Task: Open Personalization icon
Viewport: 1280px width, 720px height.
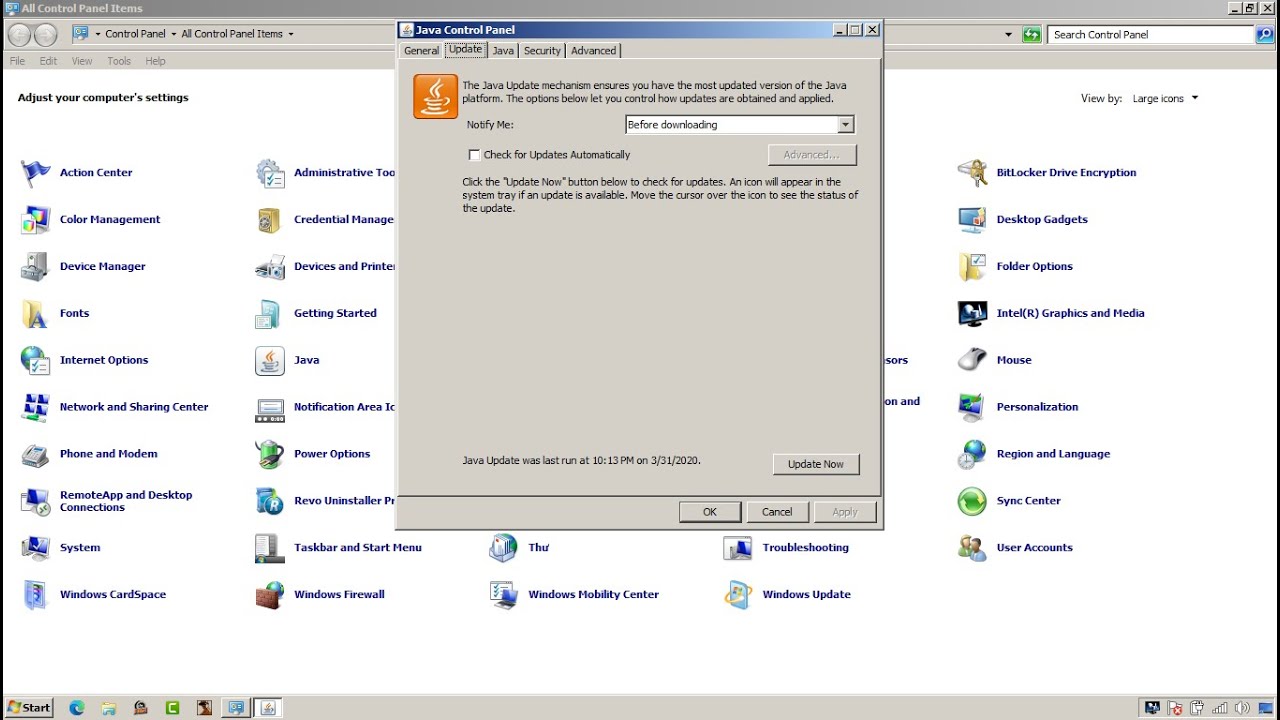Action: point(972,408)
